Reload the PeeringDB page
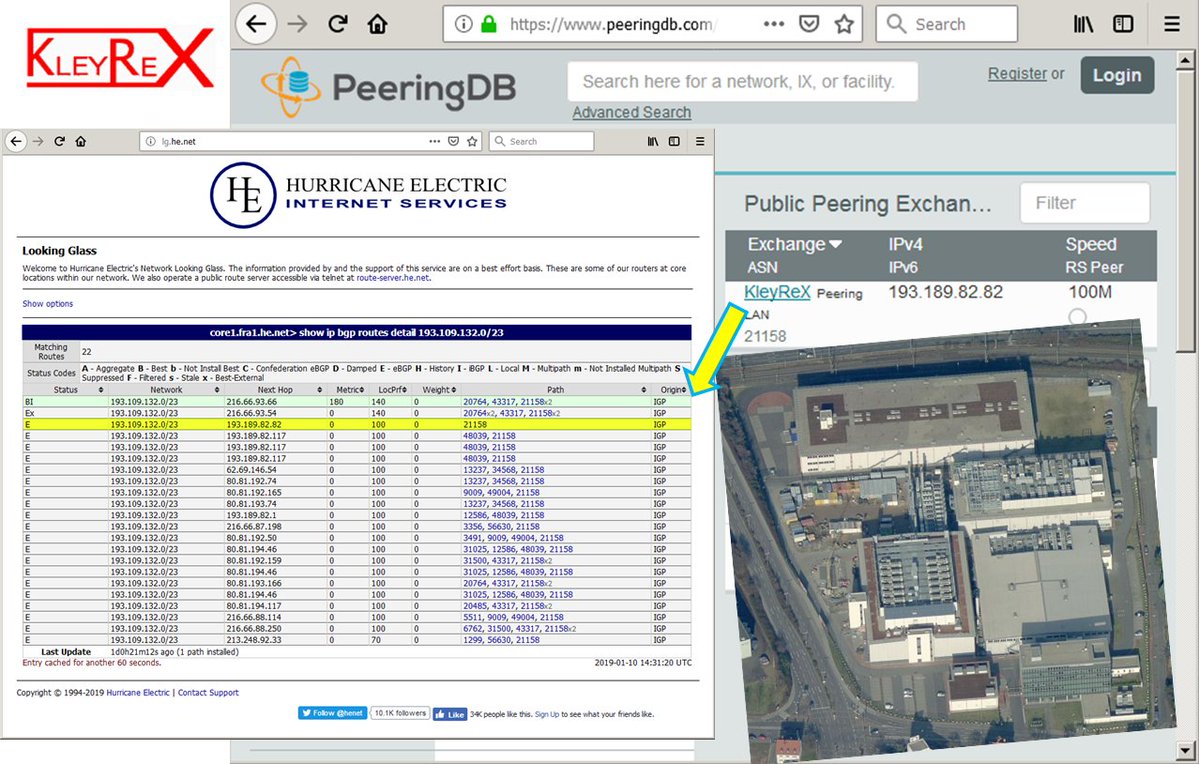Screen dimensions: 1199x764 (337, 24)
